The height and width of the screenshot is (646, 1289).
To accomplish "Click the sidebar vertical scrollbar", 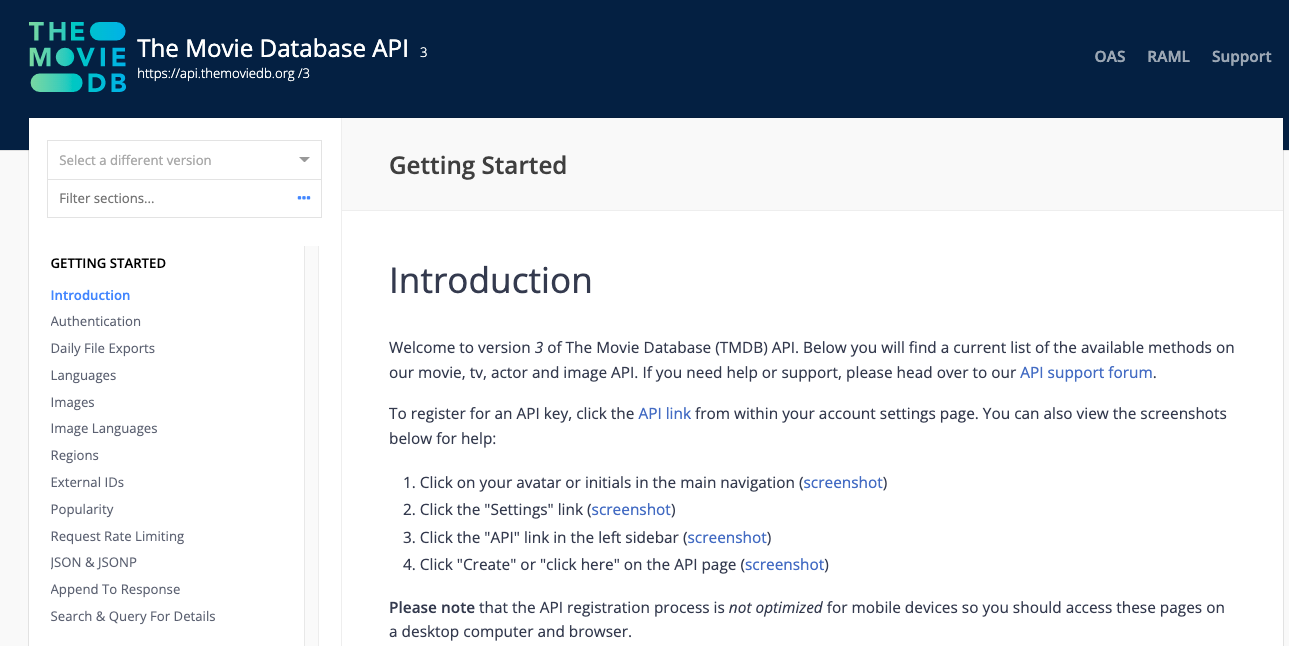I will pyautogui.click(x=311, y=445).
